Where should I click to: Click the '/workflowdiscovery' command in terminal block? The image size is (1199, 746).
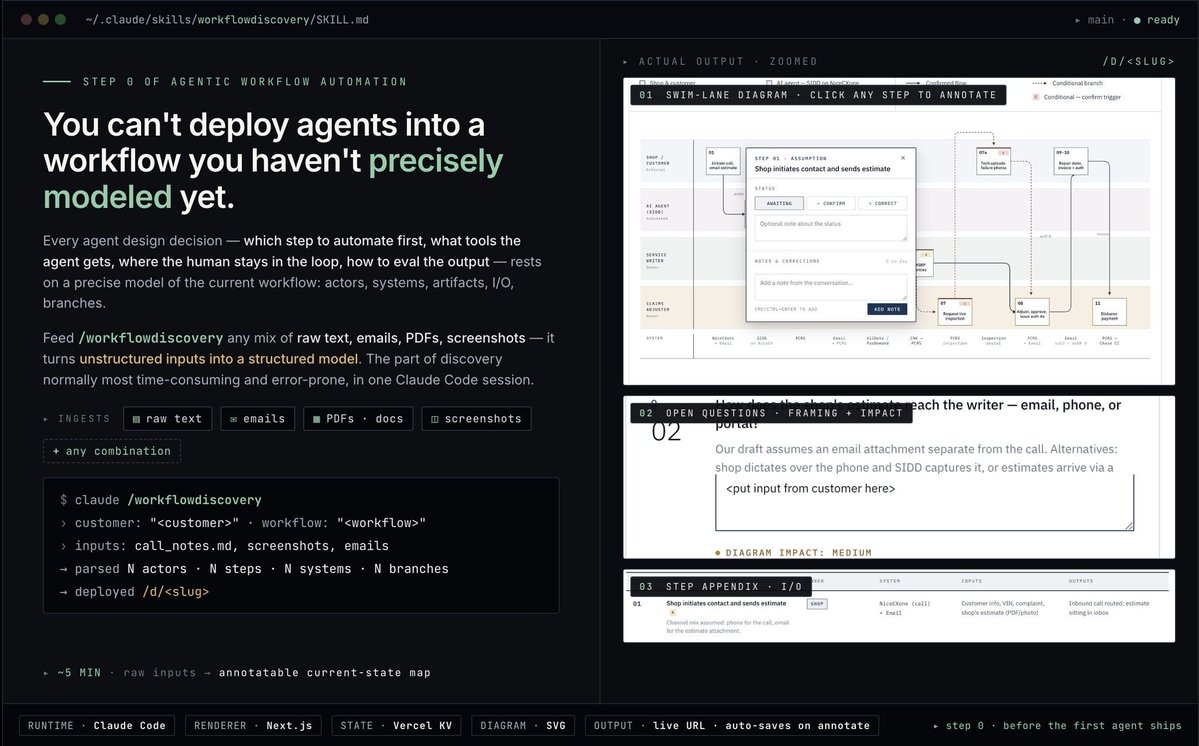click(x=194, y=500)
